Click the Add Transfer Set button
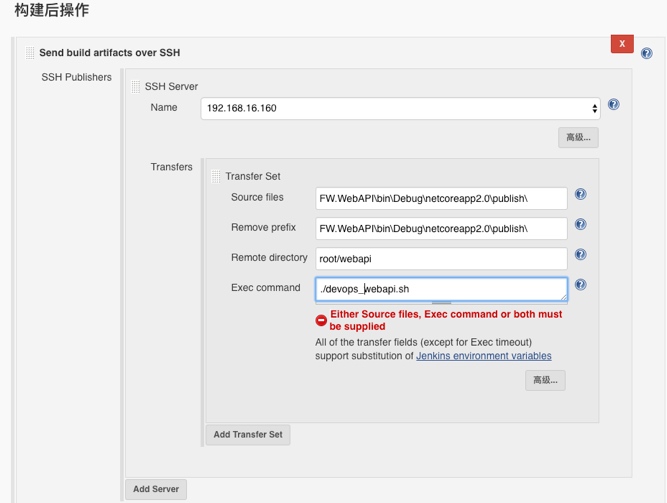 click(248, 435)
